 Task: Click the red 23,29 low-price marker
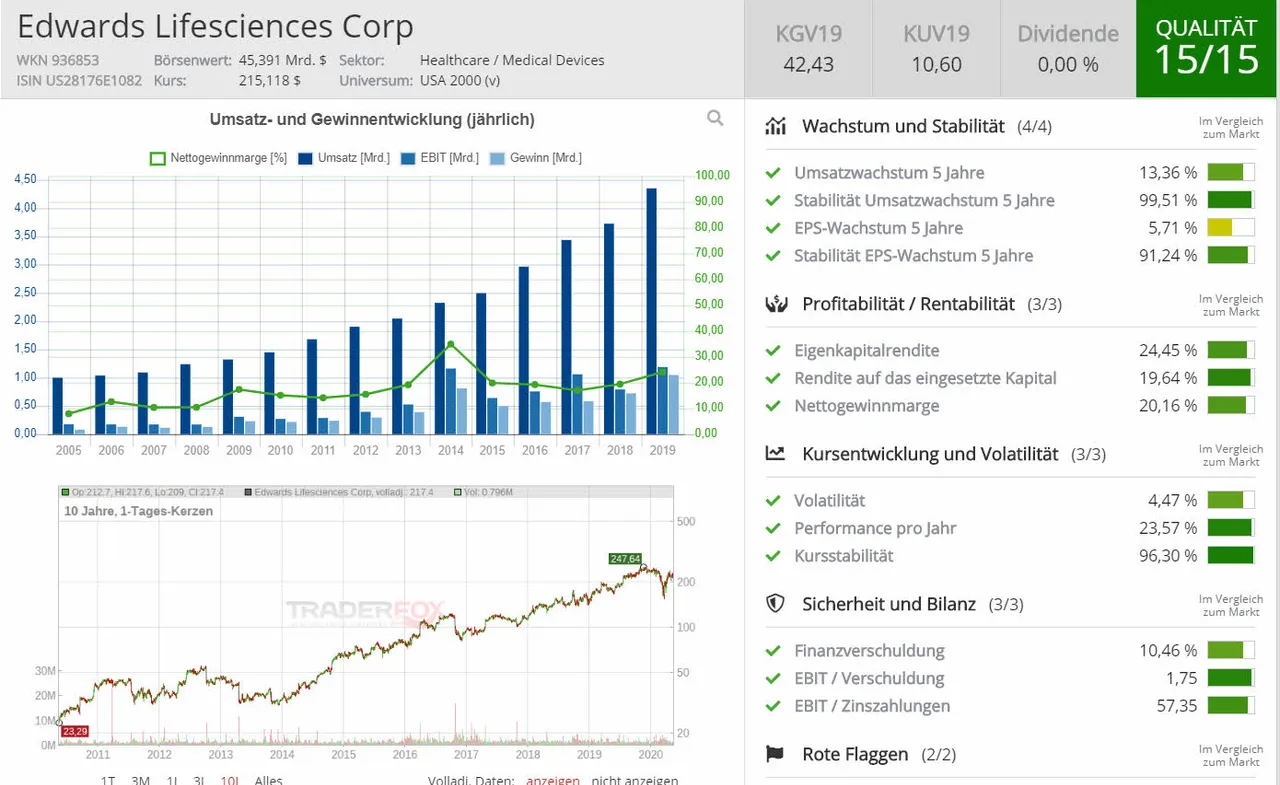75,732
